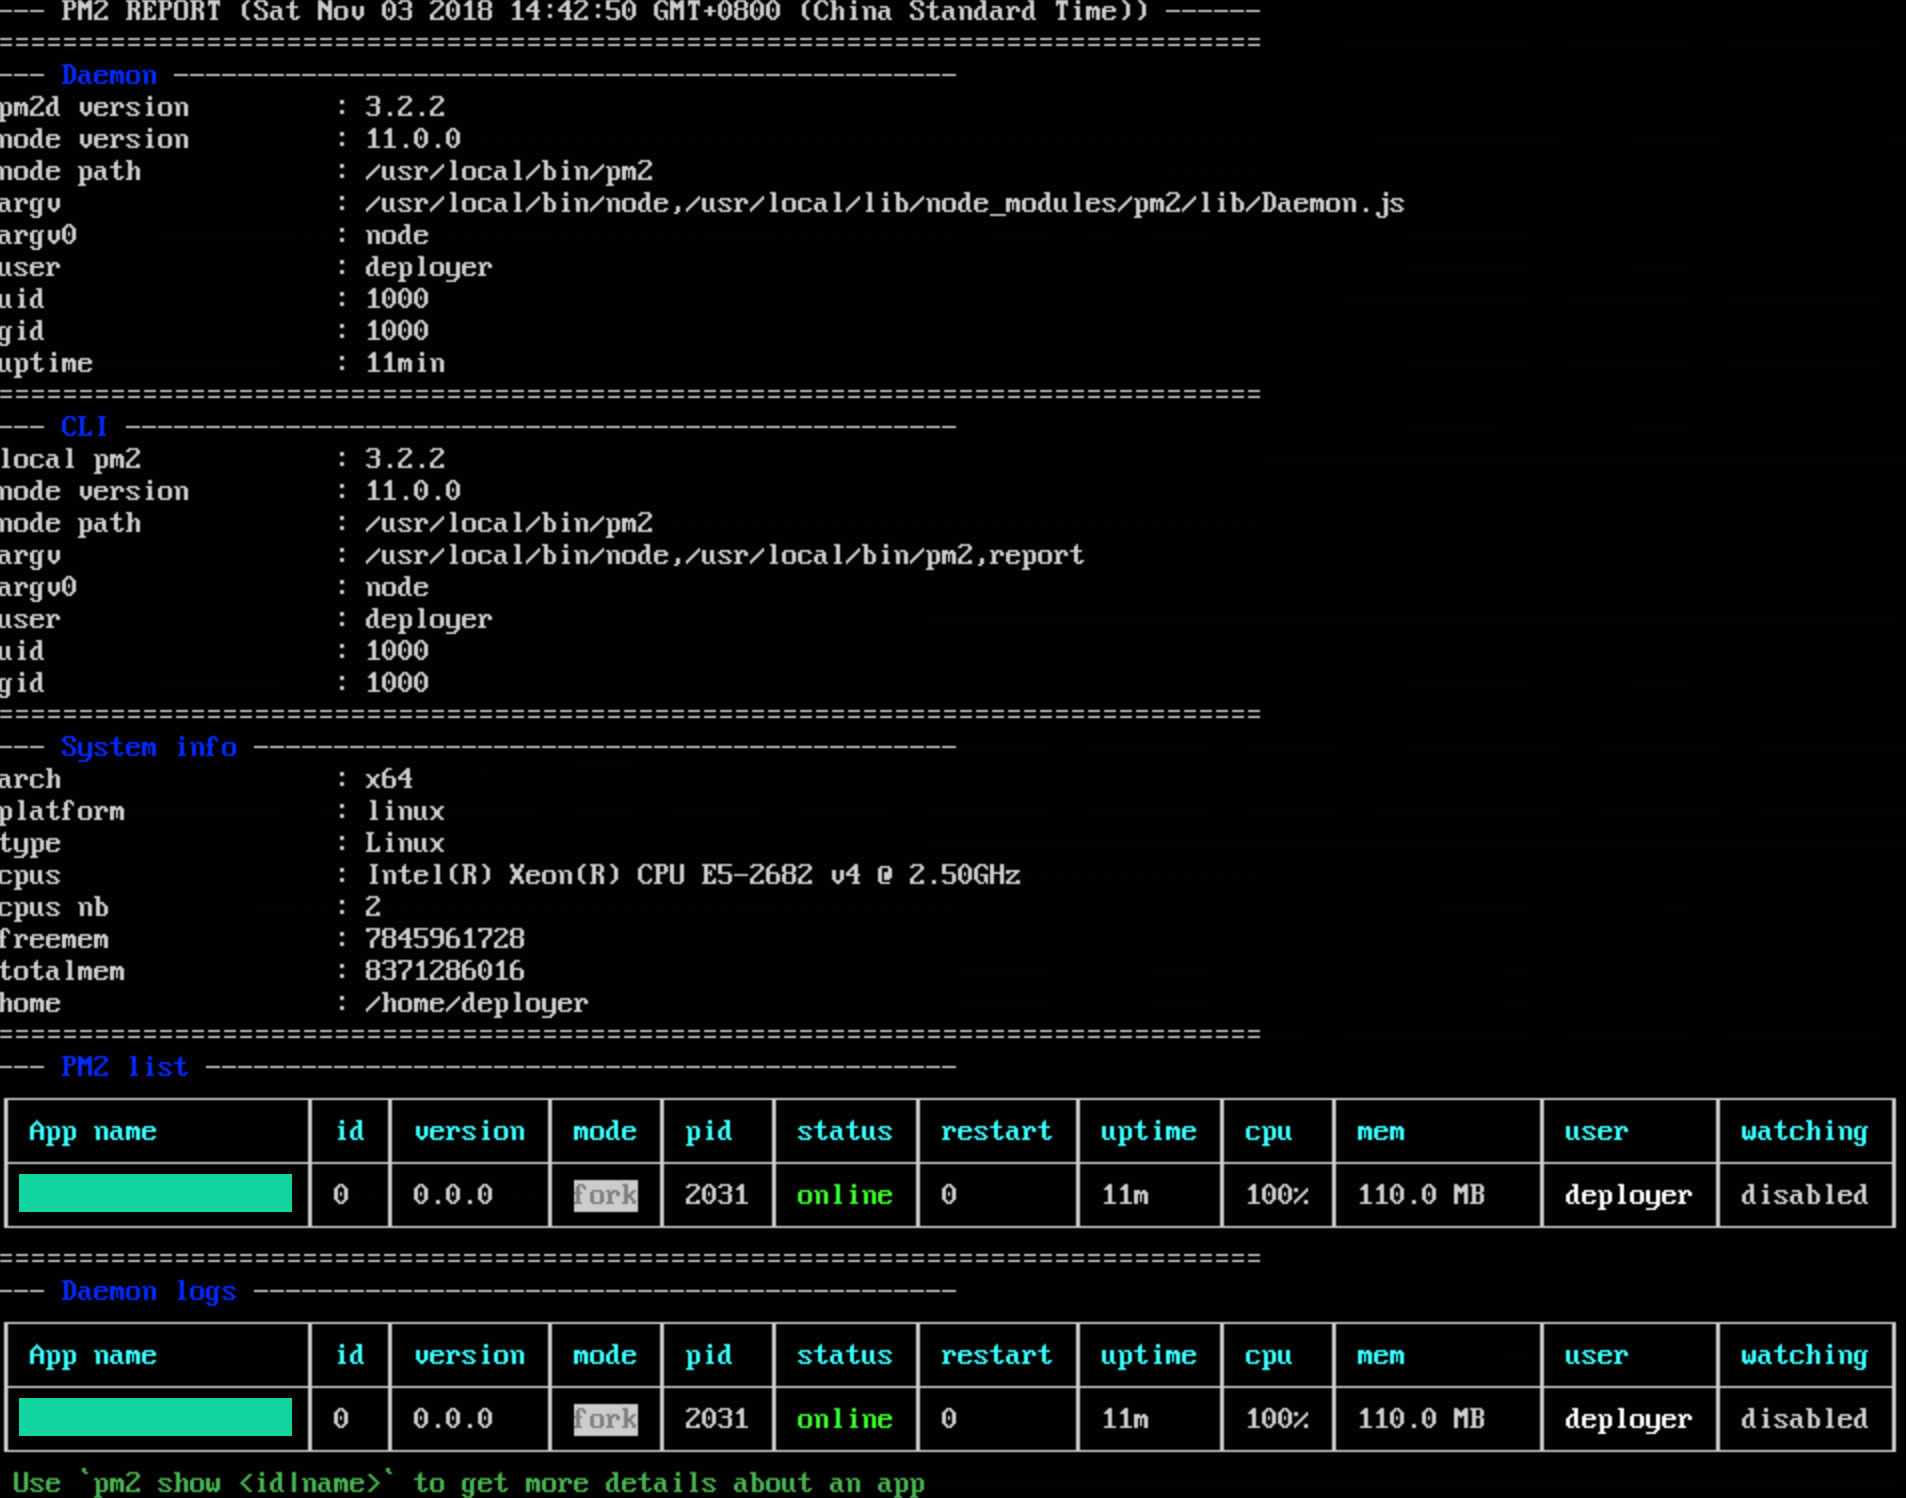This screenshot has height=1498, width=1906.
Task: Select uptime 11m in PM2 list table
Action: (x=1124, y=1195)
